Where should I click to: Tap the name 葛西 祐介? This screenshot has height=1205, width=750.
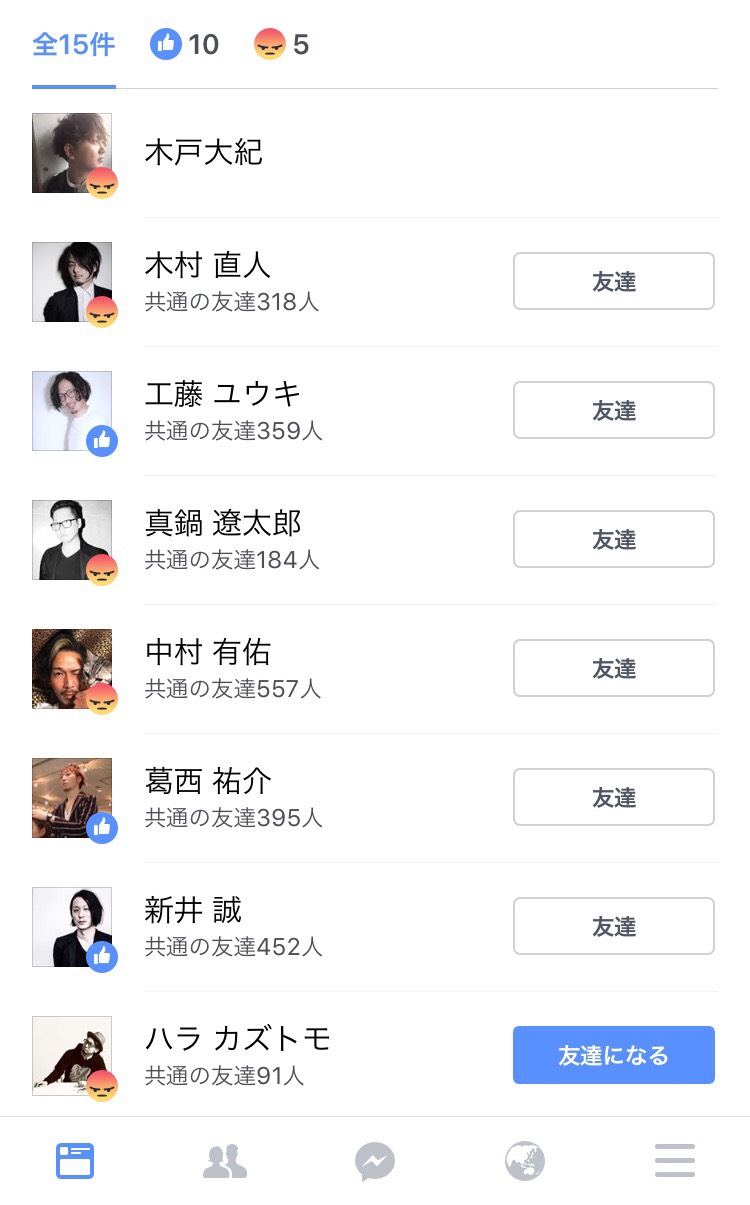coord(208,781)
